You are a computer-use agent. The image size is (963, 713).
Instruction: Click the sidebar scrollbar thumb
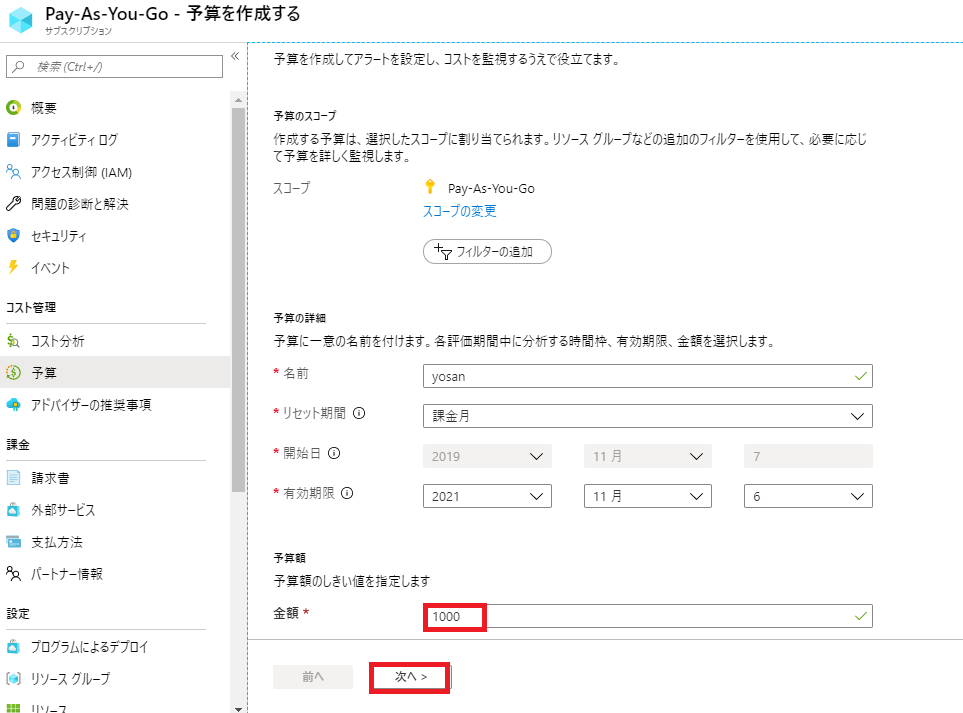pyautogui.click(x=238, y=300)
